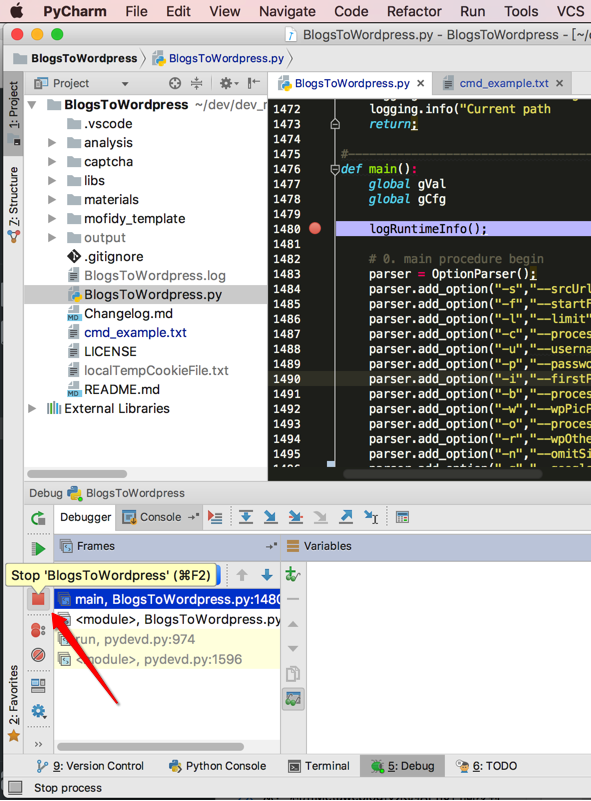This screenshot has height=801, width=591.
Task: Toggle breakpoint on line 1480
Action: [x=315, y=228]
